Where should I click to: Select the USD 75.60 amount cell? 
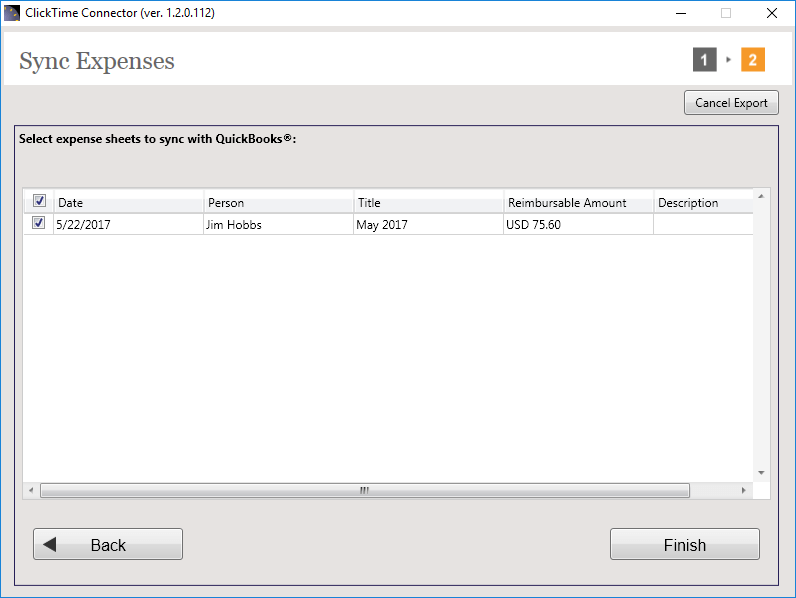pyautogui.click(x=578, y=224)
